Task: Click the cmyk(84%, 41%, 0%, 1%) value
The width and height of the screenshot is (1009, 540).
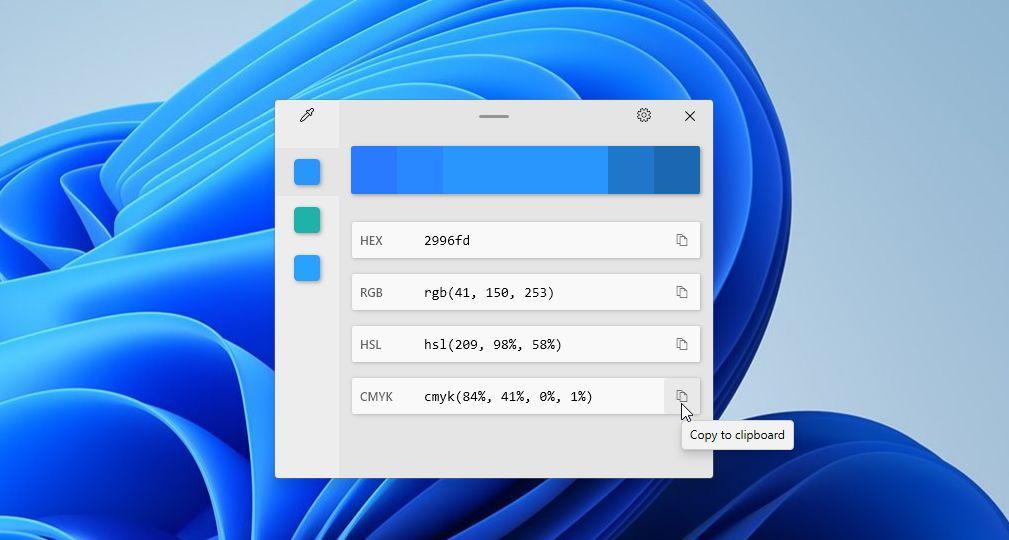Action: click(x=508, y=397)
